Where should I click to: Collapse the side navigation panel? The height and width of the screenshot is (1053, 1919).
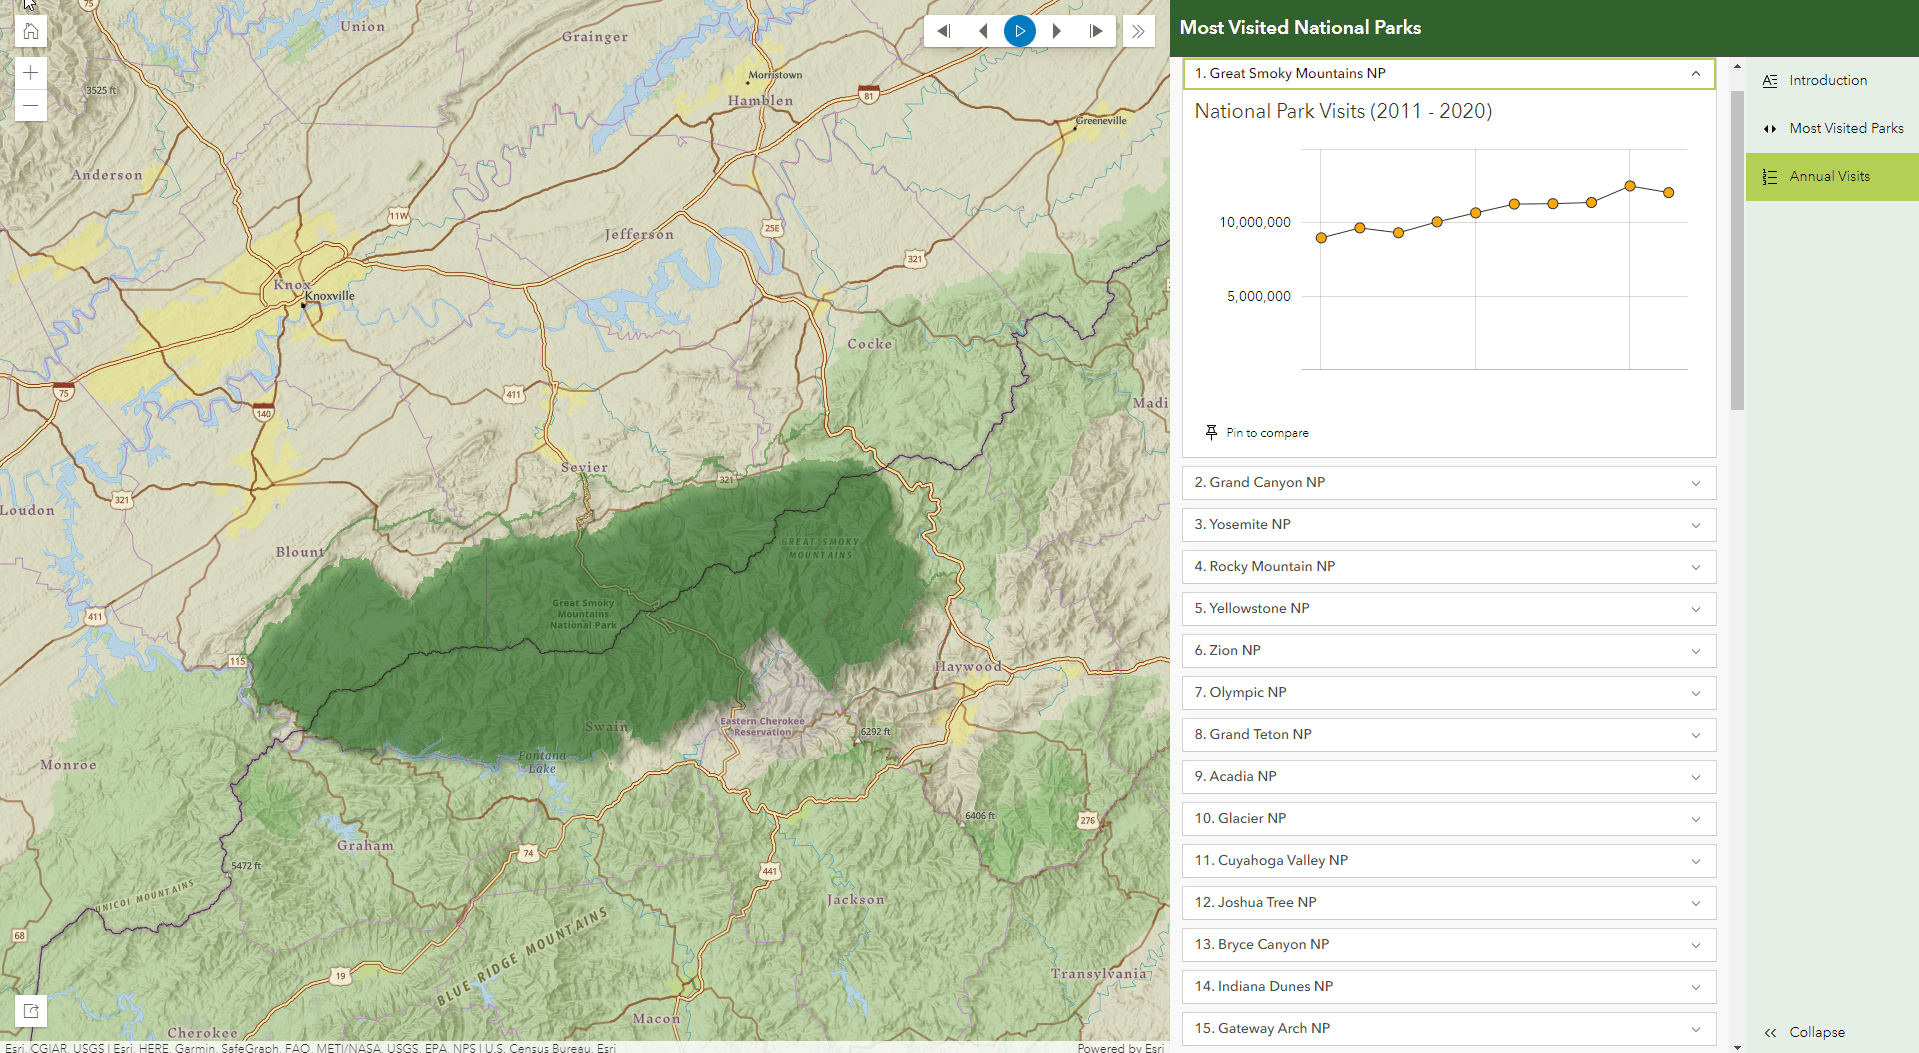[x=1832, y=1032]
